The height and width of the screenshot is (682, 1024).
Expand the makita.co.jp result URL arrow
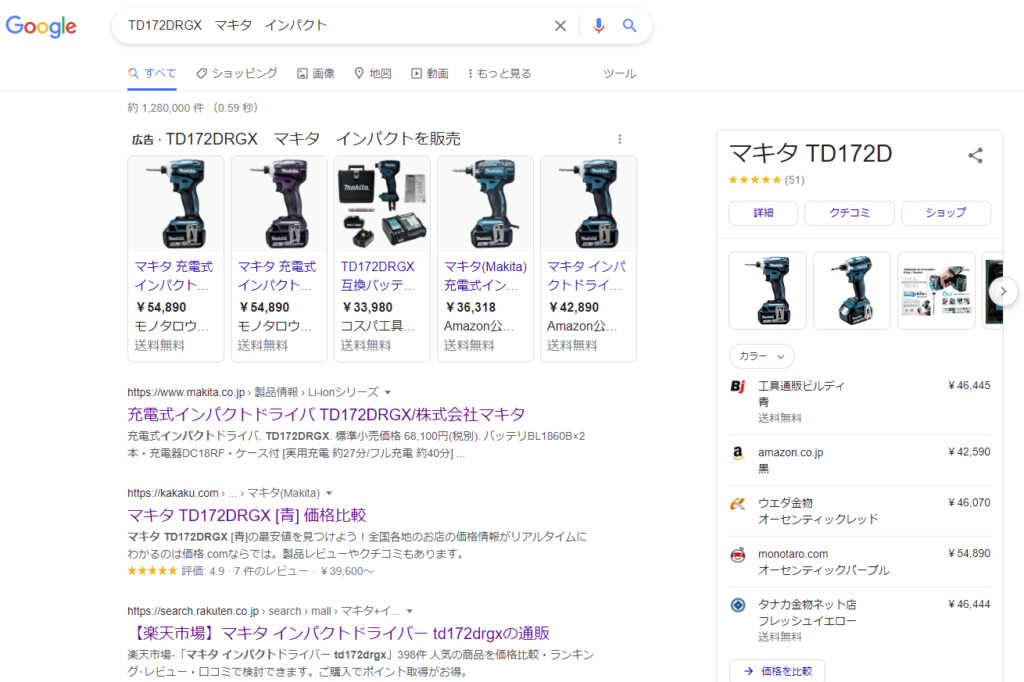[x=388, y=392]
